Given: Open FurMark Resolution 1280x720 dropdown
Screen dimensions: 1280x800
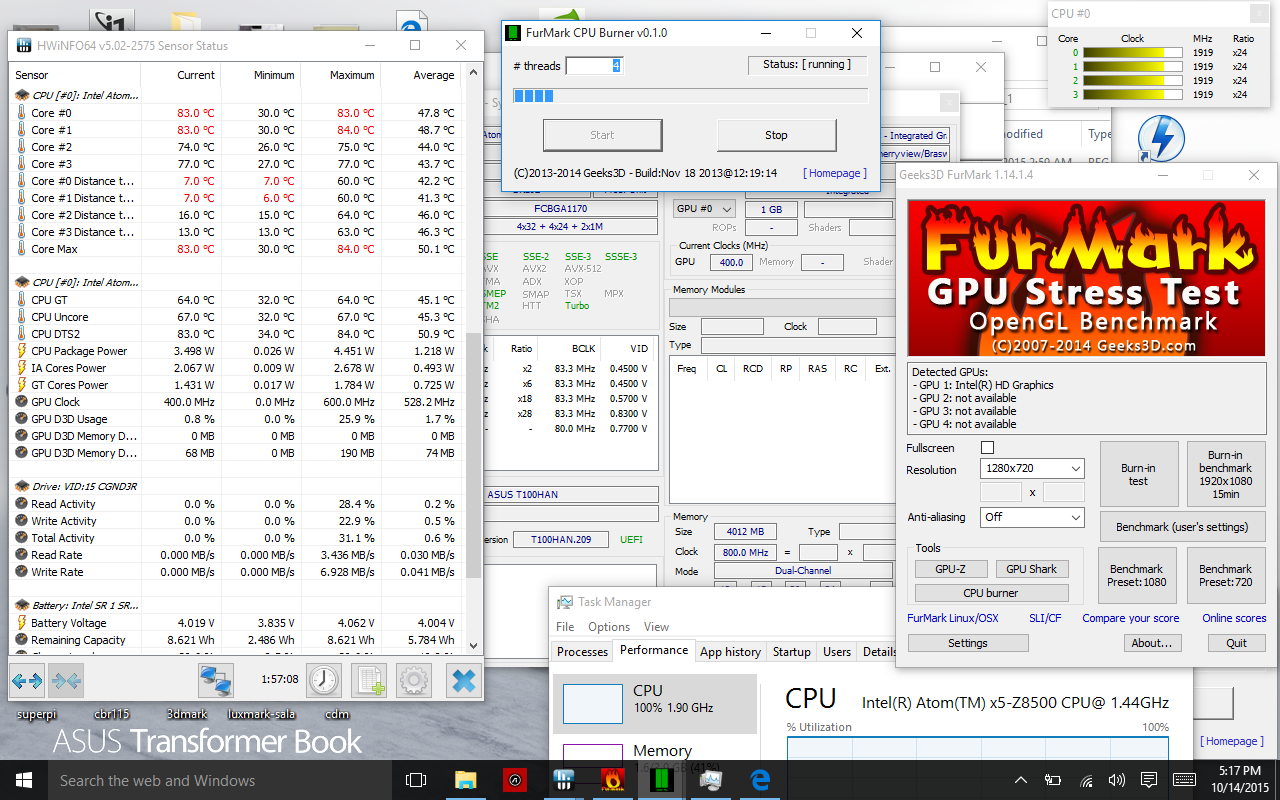Looking at the screenshot, I should [1032, 469].
